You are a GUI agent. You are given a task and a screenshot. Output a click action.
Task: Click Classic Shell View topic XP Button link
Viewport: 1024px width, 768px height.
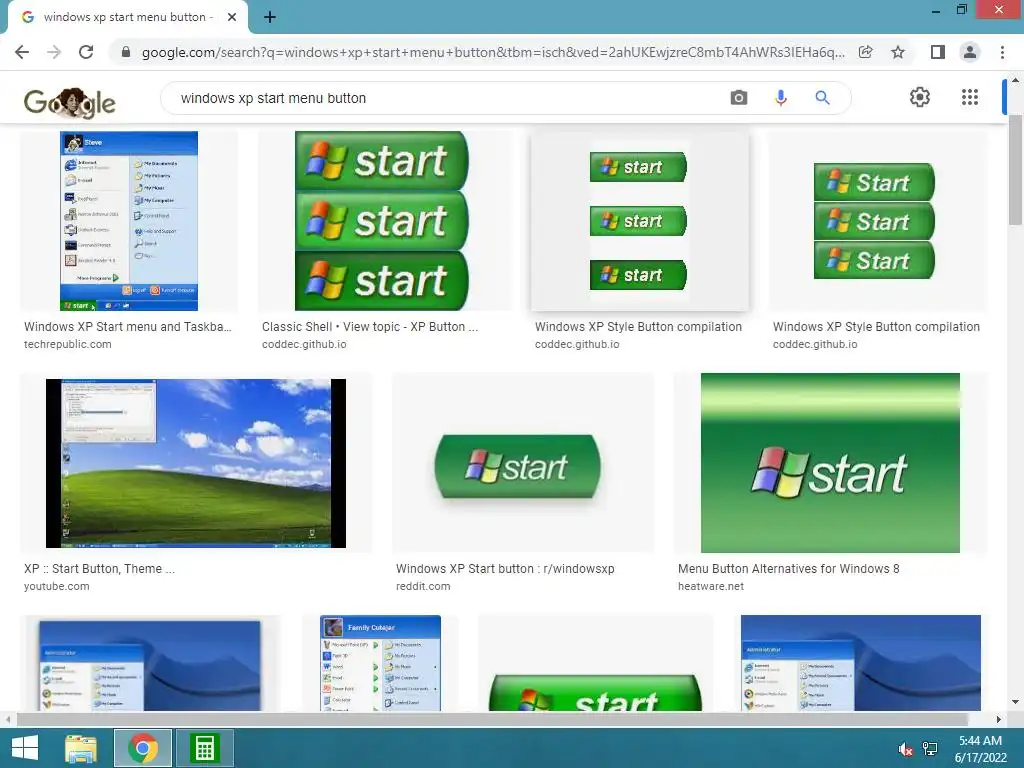pyautogui.click(x=370, y=327)
